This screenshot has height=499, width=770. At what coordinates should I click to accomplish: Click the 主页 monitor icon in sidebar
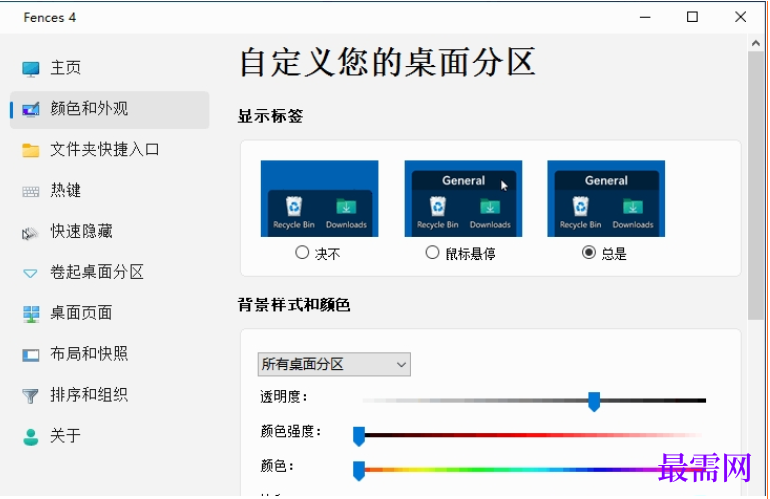click(x=30, y=69)
